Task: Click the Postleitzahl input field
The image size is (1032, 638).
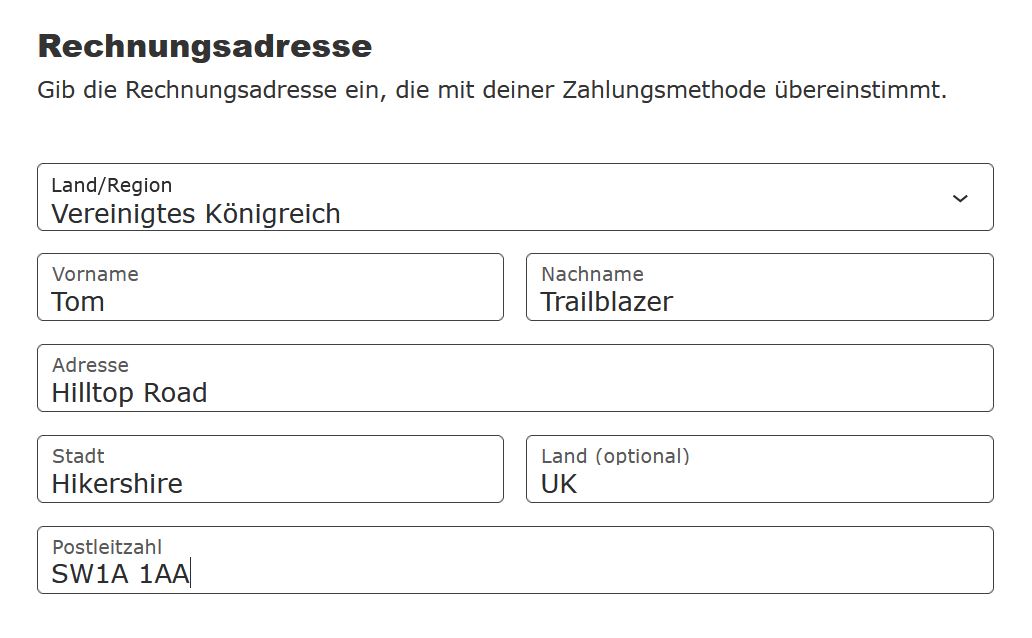Action: coord(515,561)
